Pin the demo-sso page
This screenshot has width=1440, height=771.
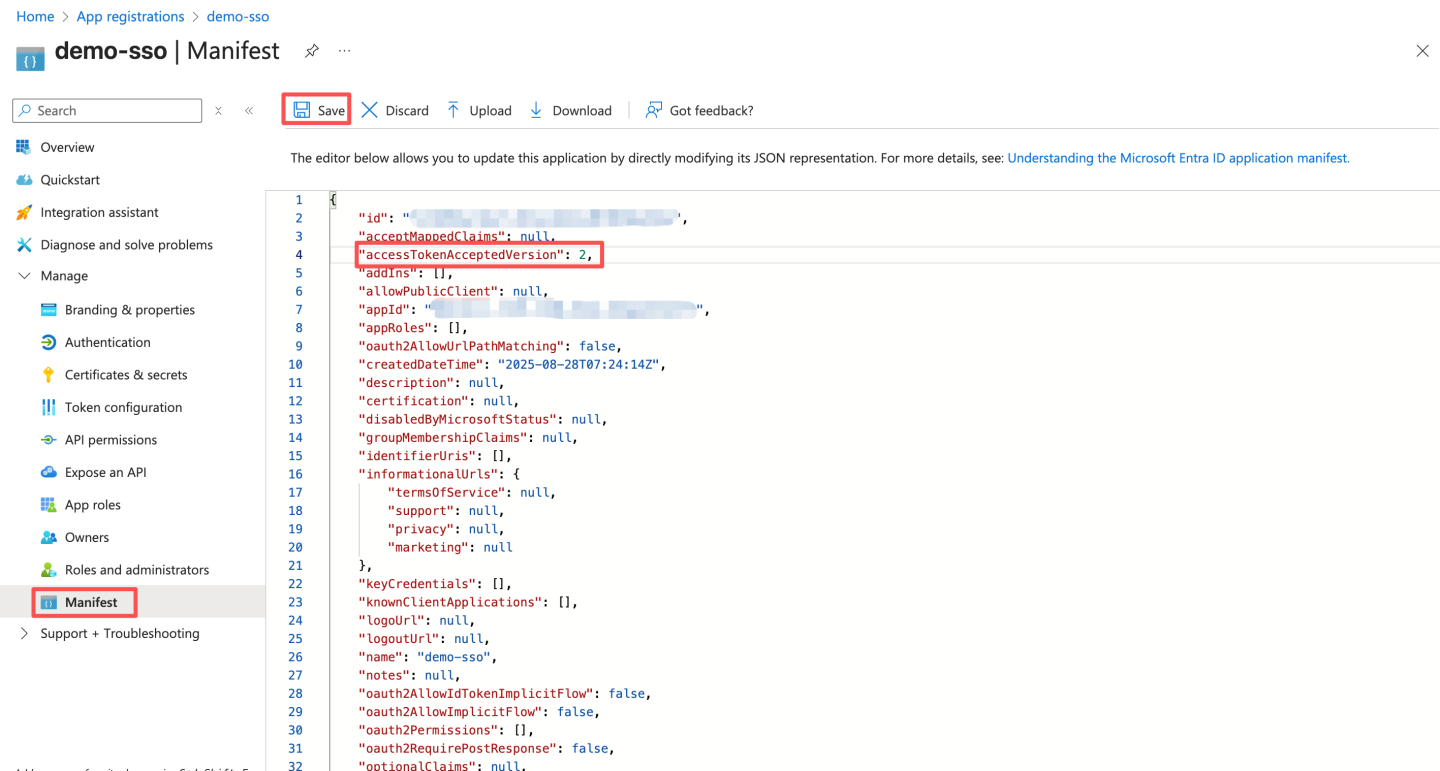point(312,51)
